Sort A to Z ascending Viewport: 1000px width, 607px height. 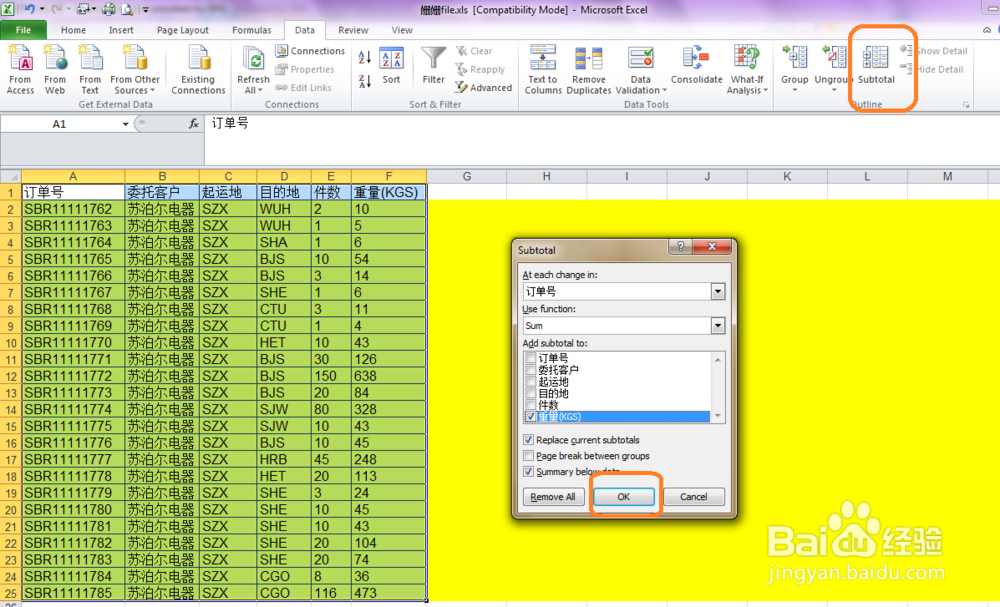[x=365, y=57]
